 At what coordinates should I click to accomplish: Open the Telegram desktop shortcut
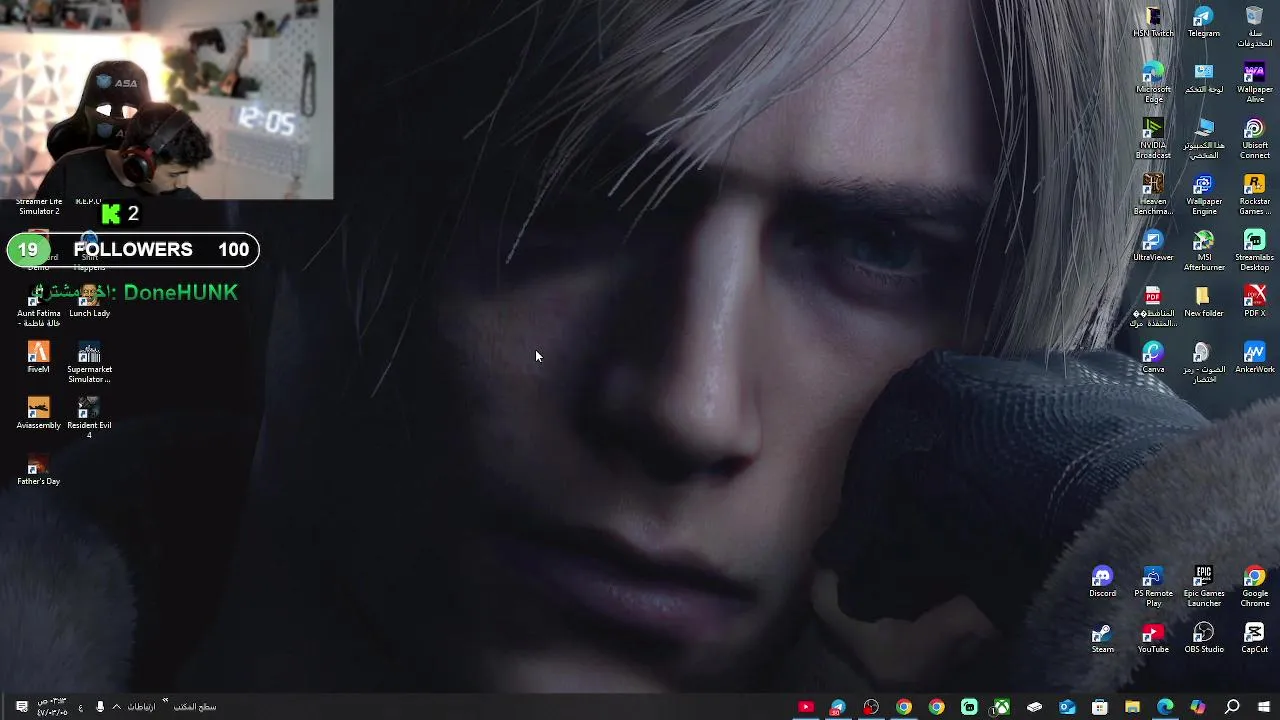pyautogui.click(x=1204, y=22)
